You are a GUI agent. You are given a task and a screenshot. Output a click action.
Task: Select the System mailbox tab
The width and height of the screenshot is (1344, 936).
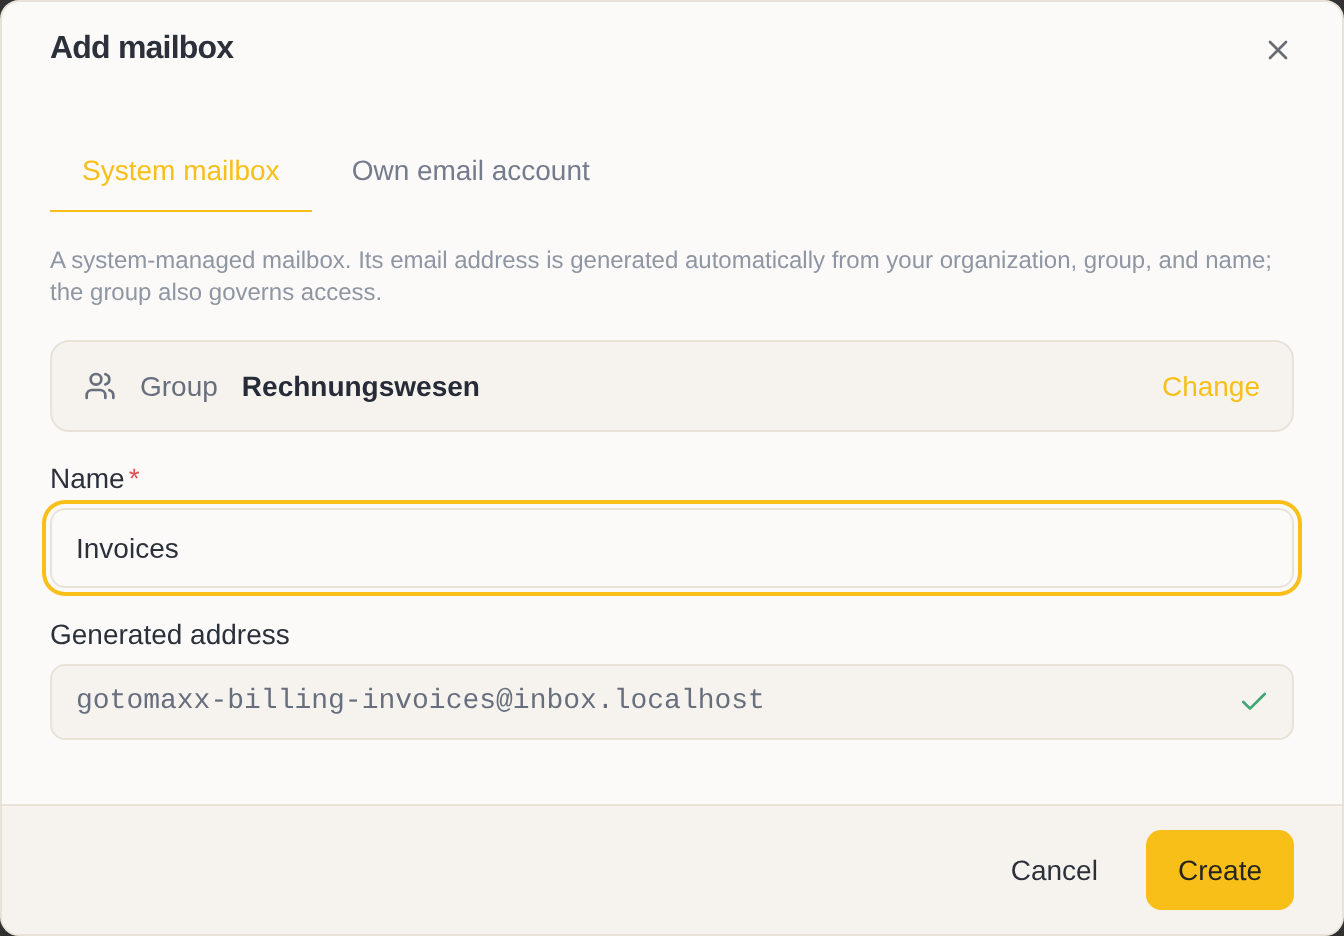coord(181,171)
